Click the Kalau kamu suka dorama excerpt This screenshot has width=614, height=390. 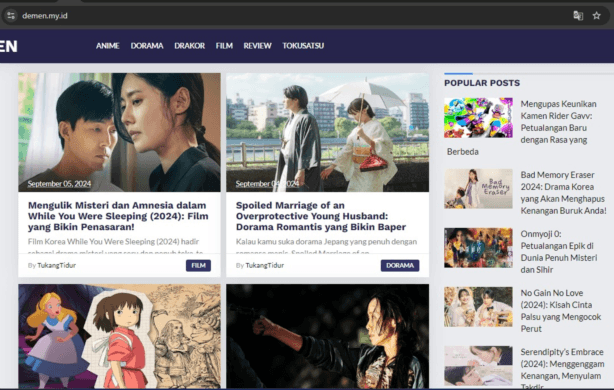pos(326,247)
